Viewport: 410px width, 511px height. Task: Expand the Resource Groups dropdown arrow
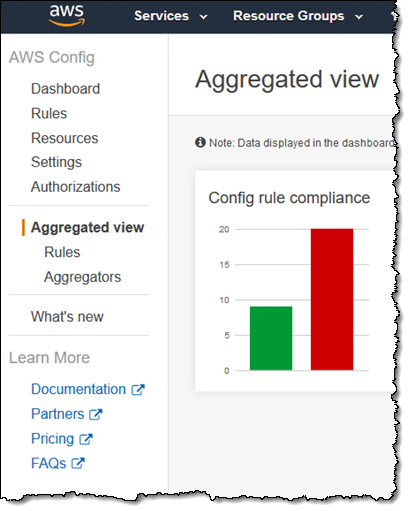pos(359,17)
